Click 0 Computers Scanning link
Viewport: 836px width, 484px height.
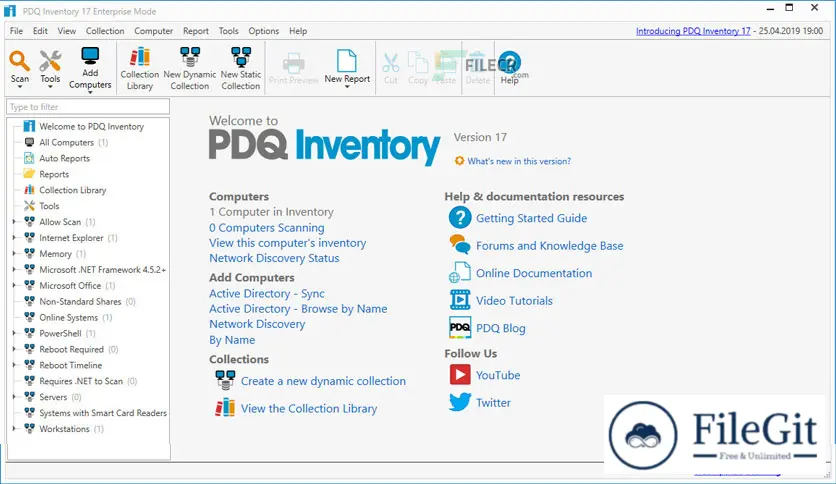tap(267, 228)
